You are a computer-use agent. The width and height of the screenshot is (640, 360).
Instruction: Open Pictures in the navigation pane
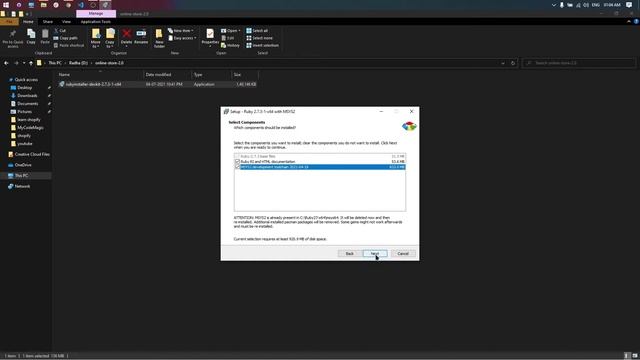click(x=24, y=111)
